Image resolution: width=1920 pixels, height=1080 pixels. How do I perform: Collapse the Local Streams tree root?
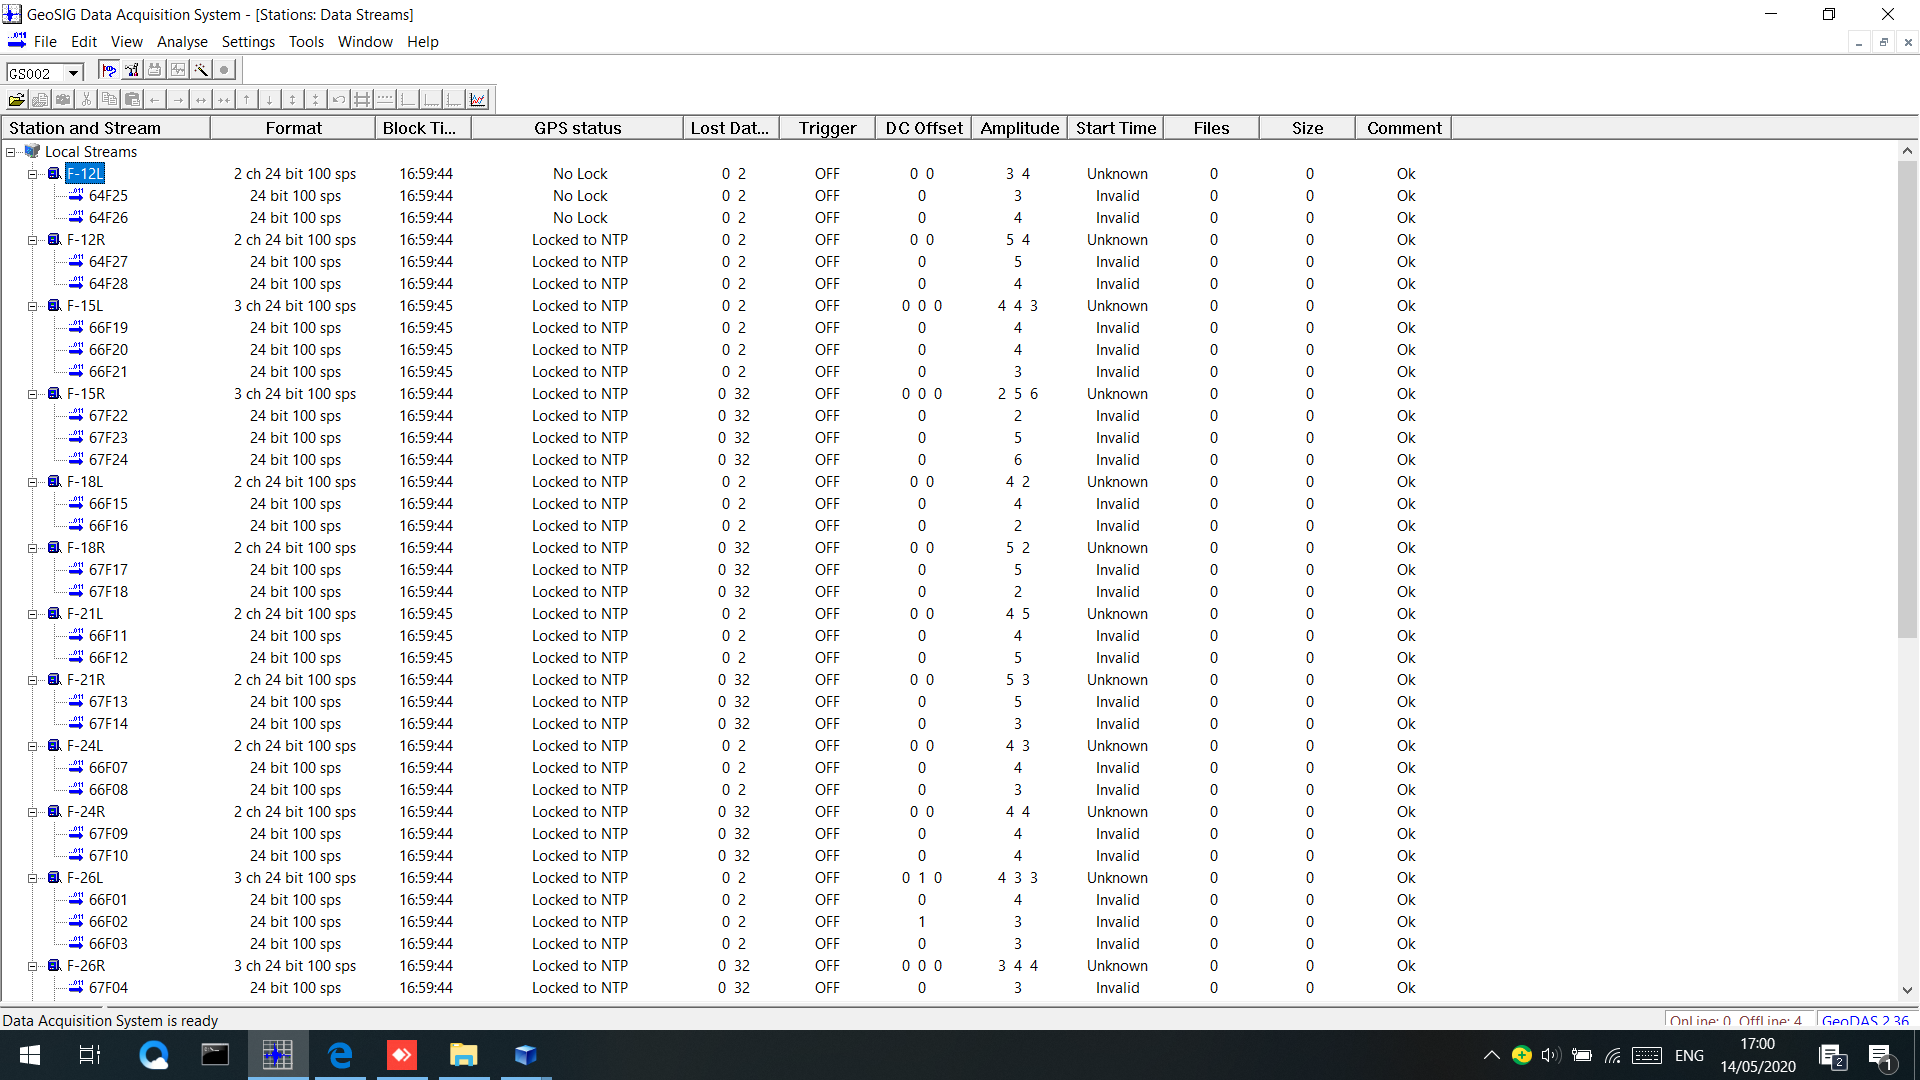tap(11, 152)
